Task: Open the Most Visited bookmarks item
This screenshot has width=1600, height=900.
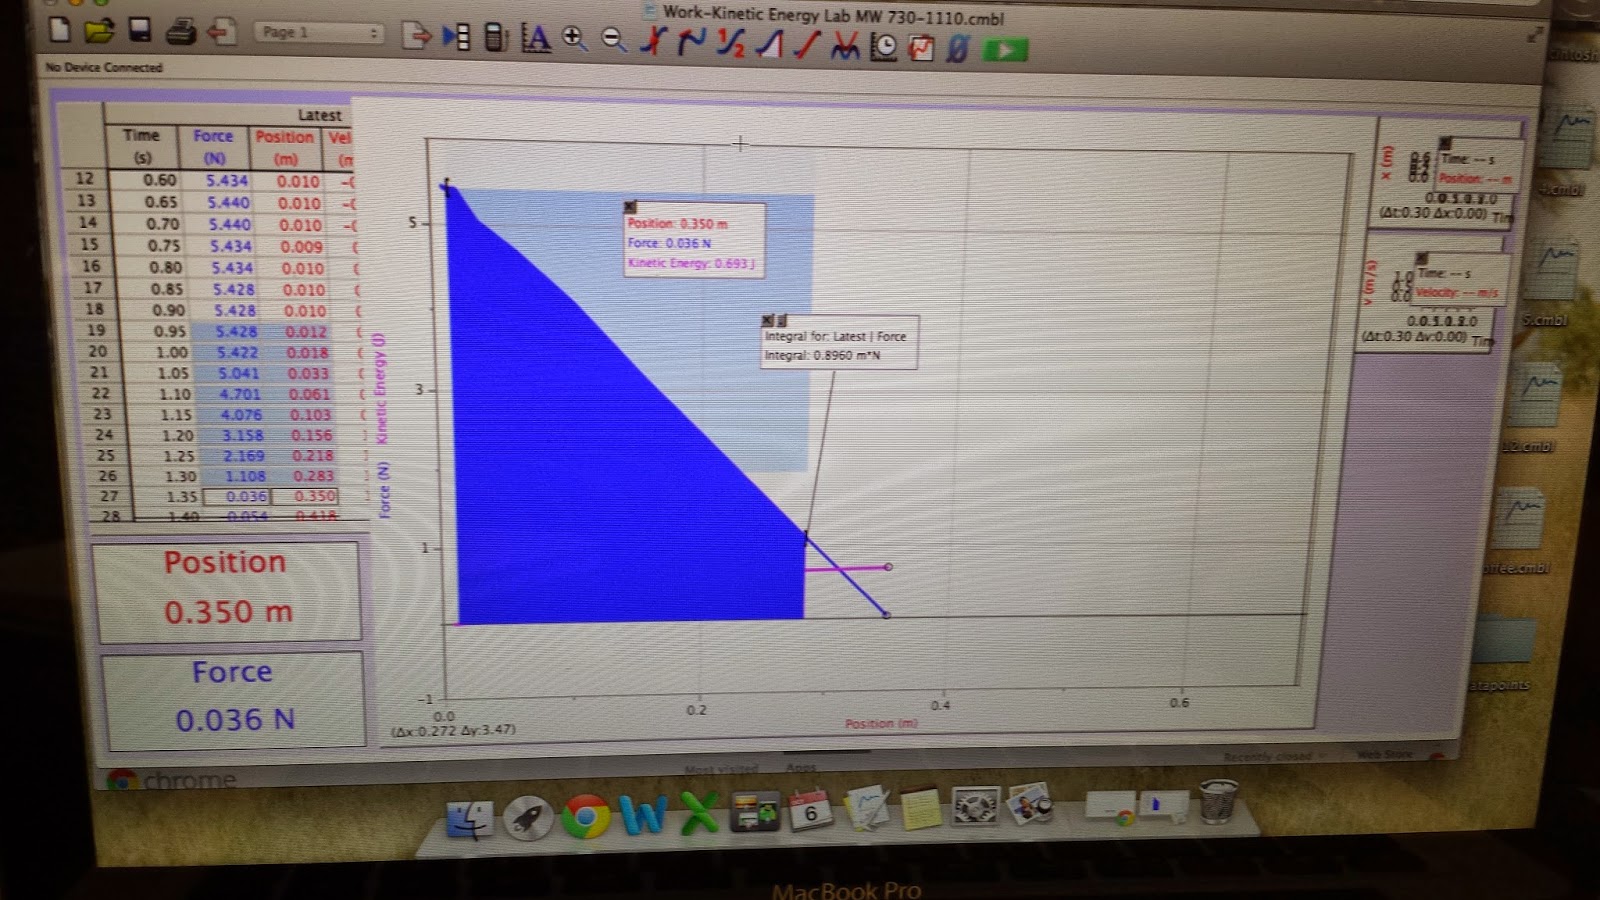Action: [x=720, y=768]
